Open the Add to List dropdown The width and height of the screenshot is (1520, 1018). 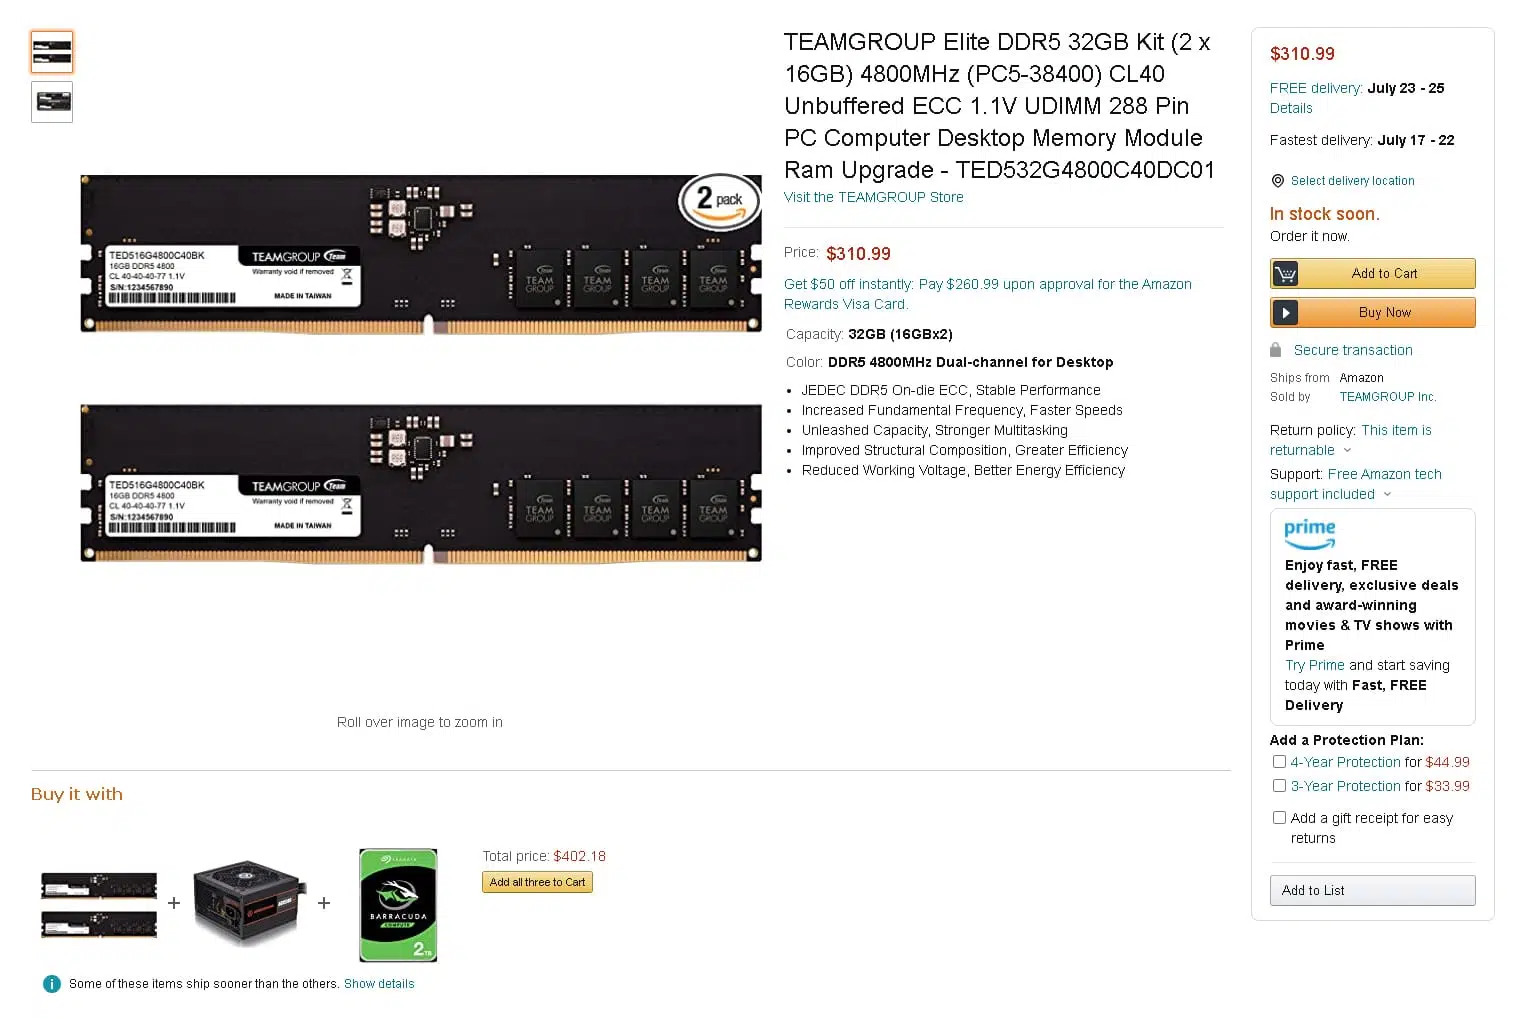(1372, 891)
